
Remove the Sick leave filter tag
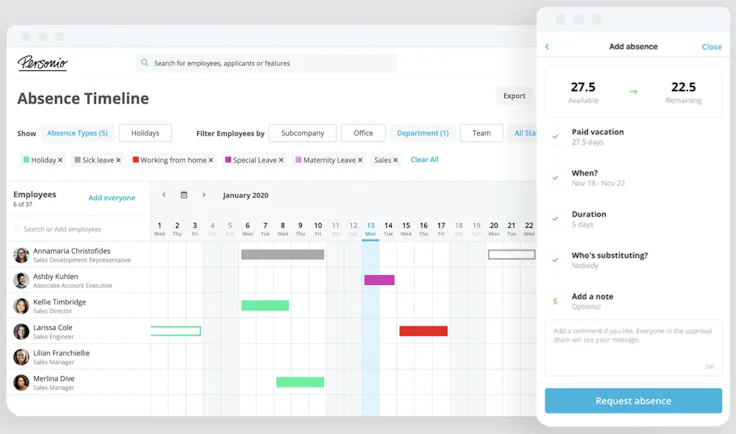coord(118,160)
